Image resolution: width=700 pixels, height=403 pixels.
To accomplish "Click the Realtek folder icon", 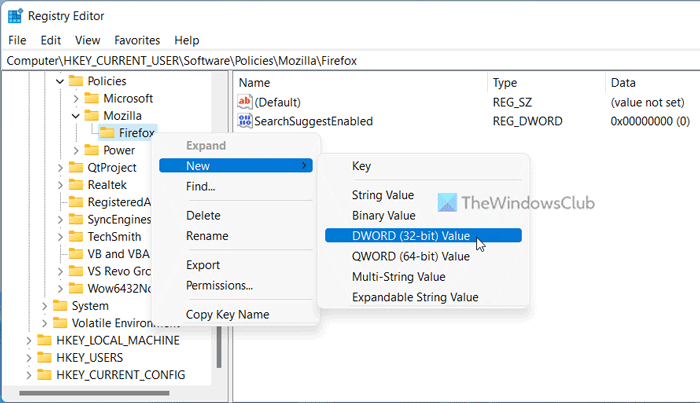I will coord(76,185).
